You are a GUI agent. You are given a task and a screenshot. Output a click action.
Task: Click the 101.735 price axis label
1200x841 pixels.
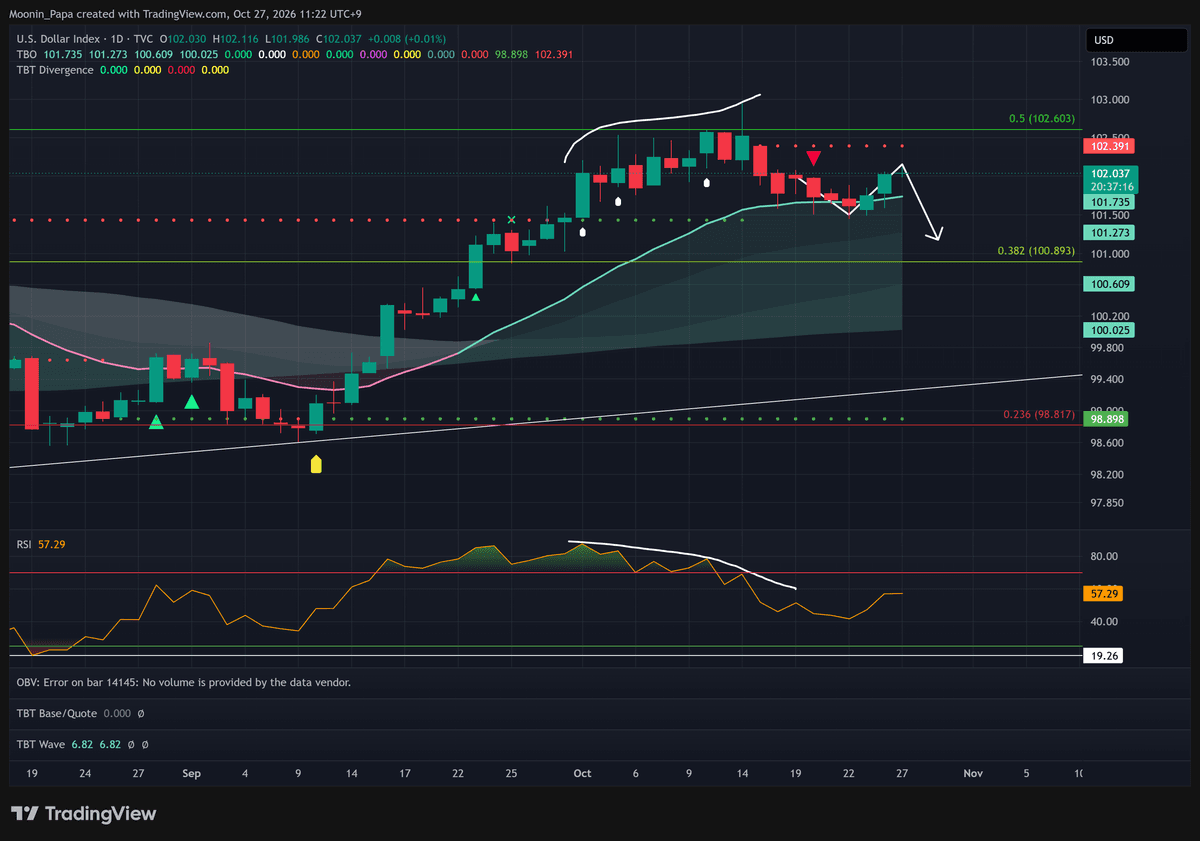coord(1111,202)
